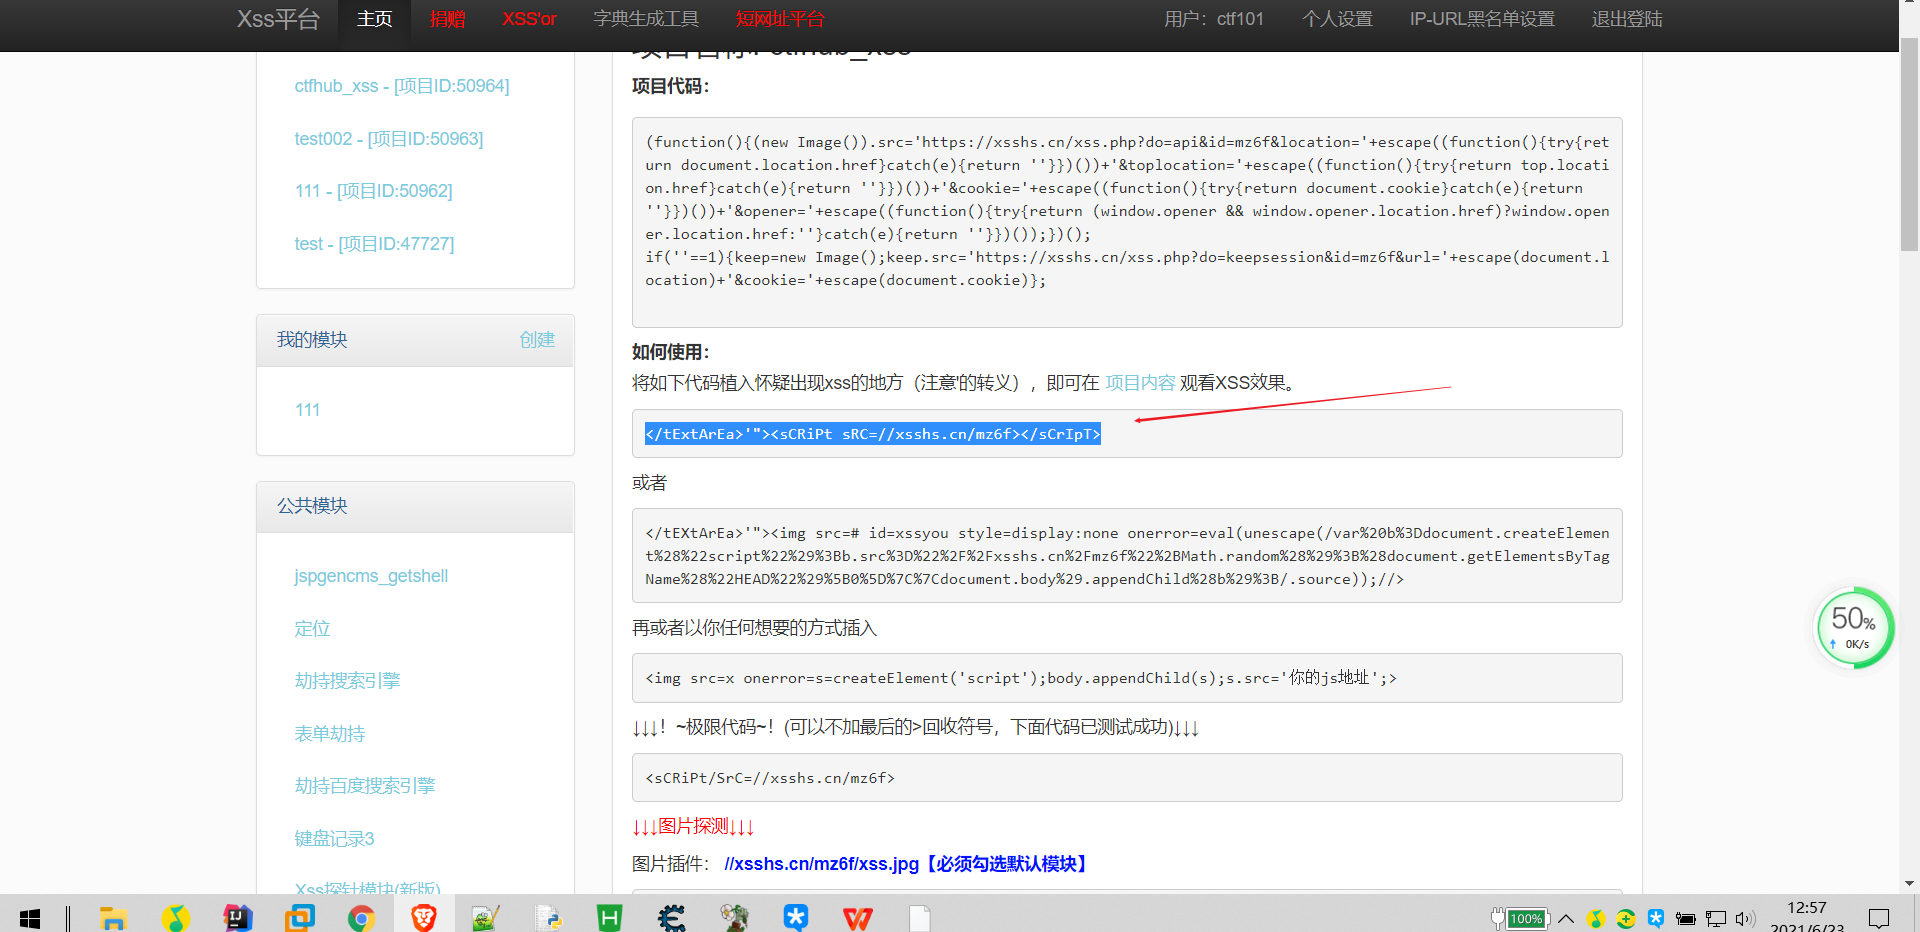This screenshot has height=932, width=1920.
Task: Open the flower plant taskbar icon
Action: click(734, 917)
